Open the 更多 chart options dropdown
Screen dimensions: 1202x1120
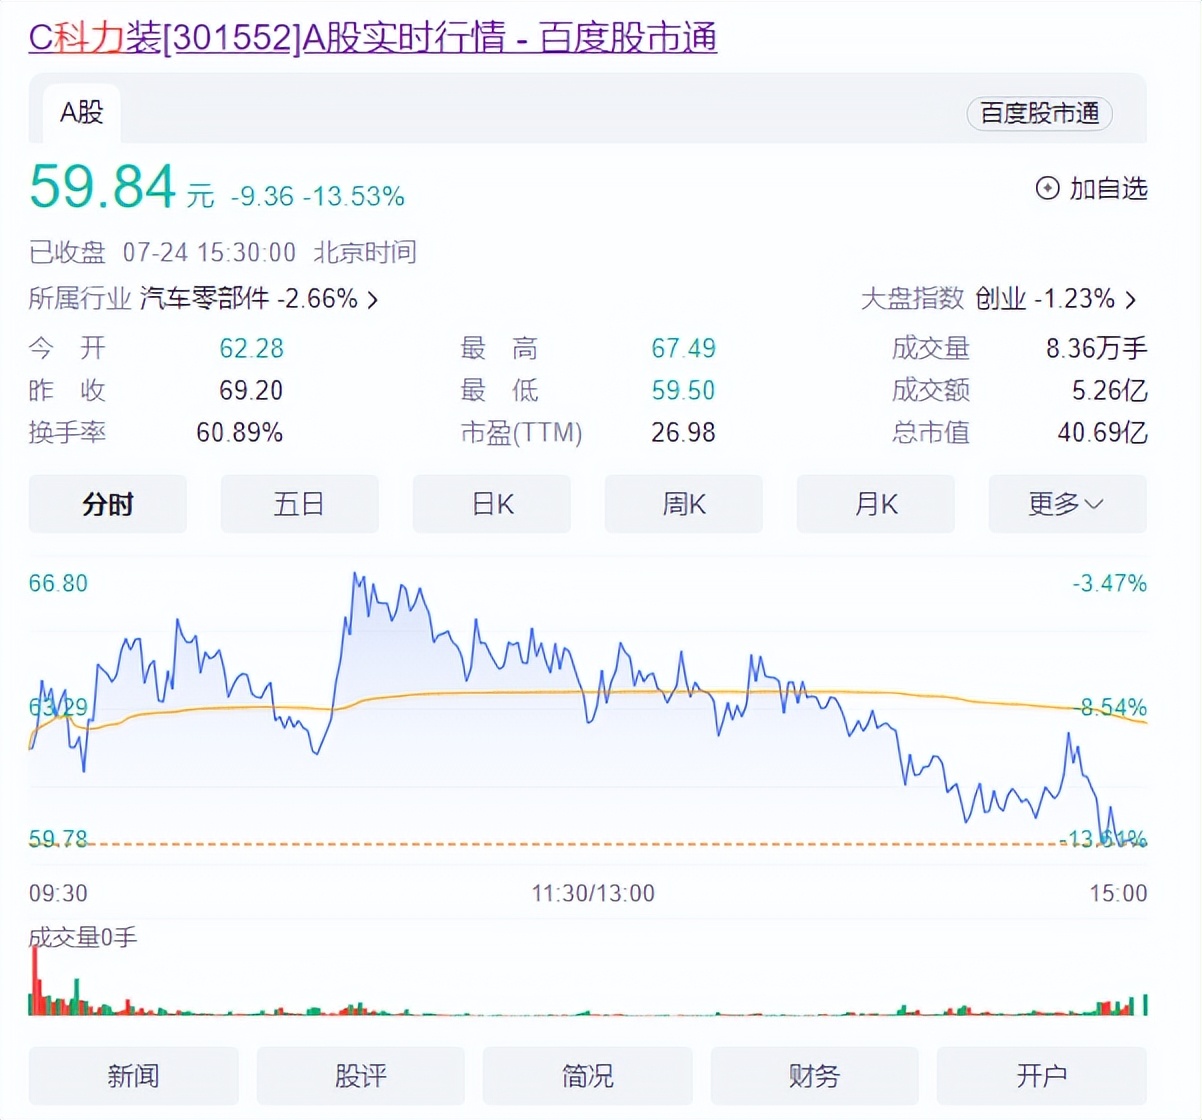[1067, 504]
